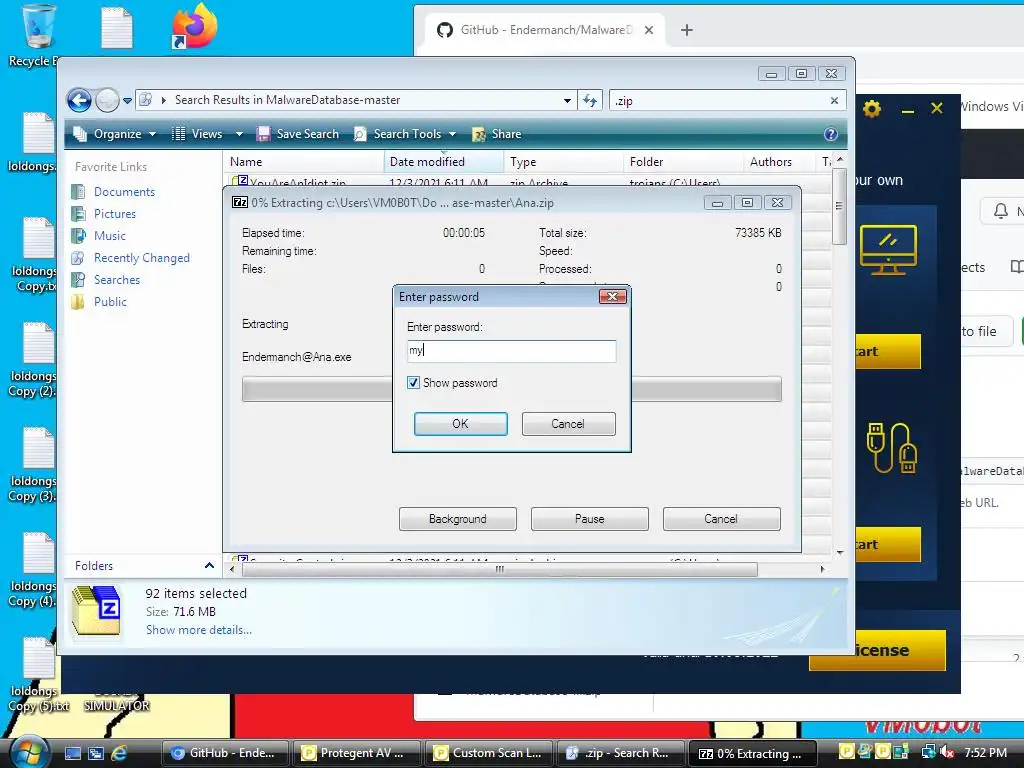Sort by Folder column header

[683, 161]
